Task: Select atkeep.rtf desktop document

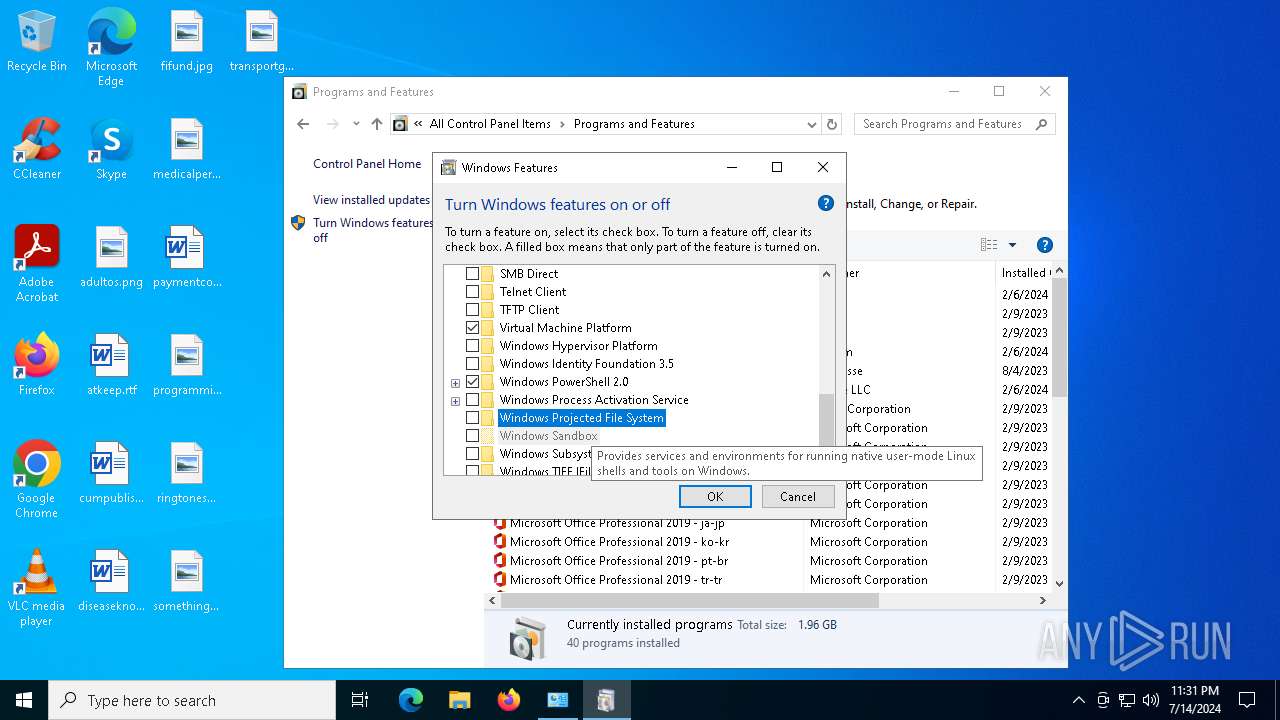Action: coord(111,366)
